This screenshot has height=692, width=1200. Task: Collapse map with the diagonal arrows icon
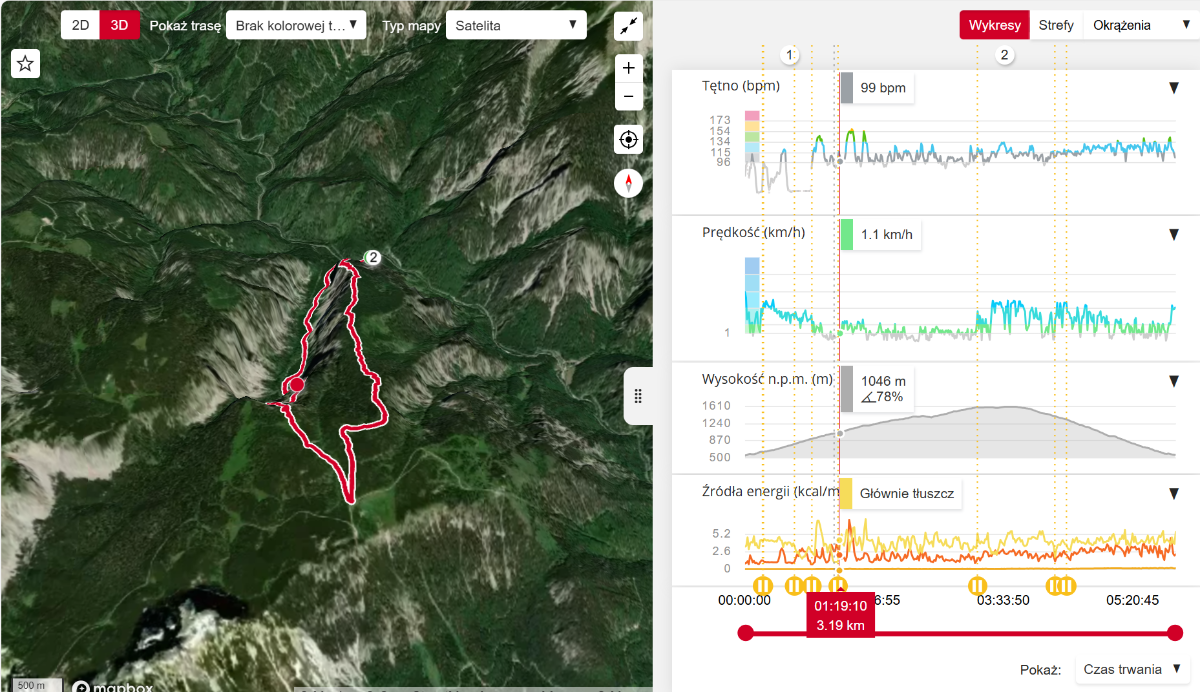[628, 27]
